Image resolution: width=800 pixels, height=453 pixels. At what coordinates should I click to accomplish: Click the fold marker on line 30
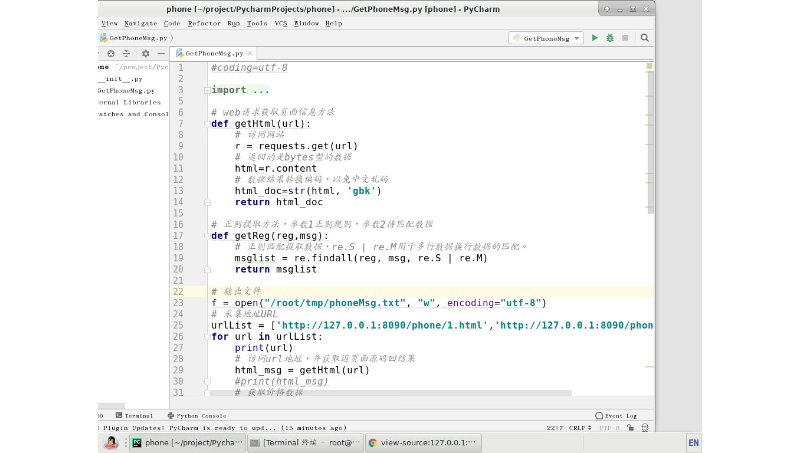[207, 382]
